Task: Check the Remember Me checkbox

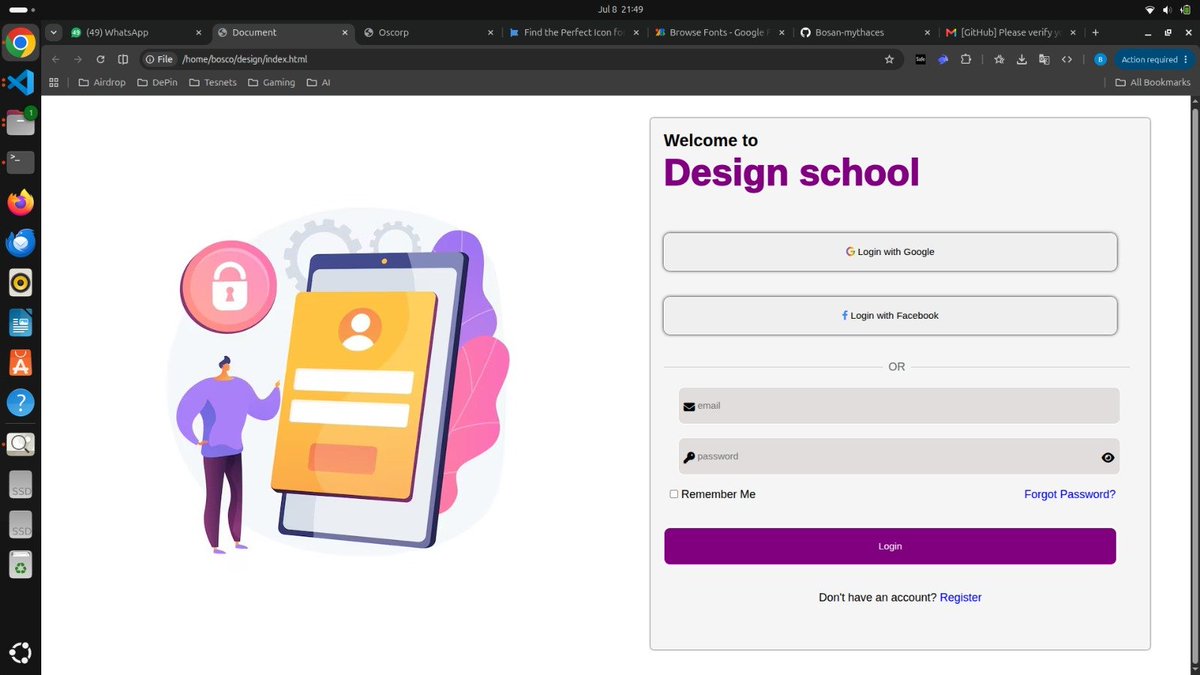Action: coord(674,494)
